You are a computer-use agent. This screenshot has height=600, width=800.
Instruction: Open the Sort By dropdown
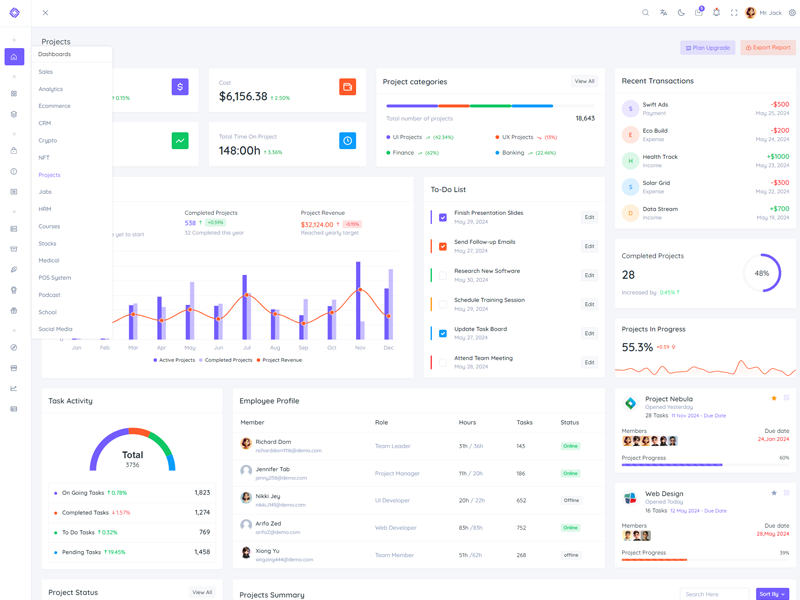click(772, 594)
